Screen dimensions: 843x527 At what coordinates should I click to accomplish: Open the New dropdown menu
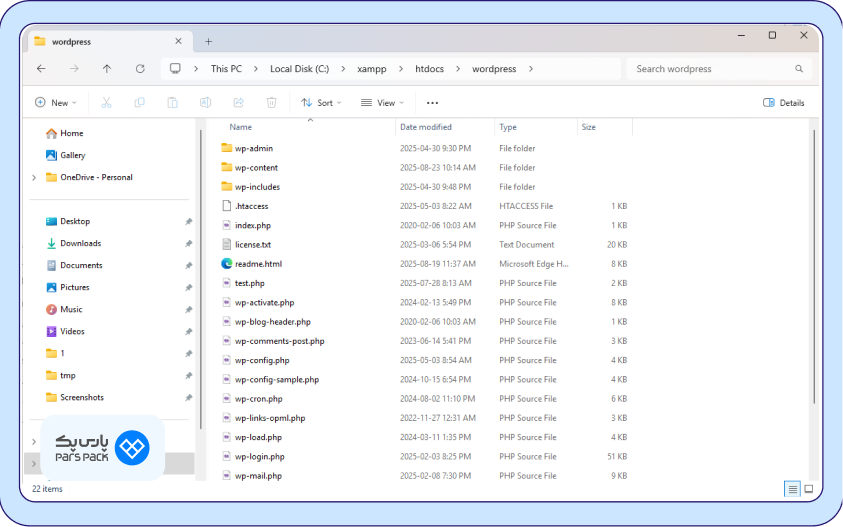point(56,103)
